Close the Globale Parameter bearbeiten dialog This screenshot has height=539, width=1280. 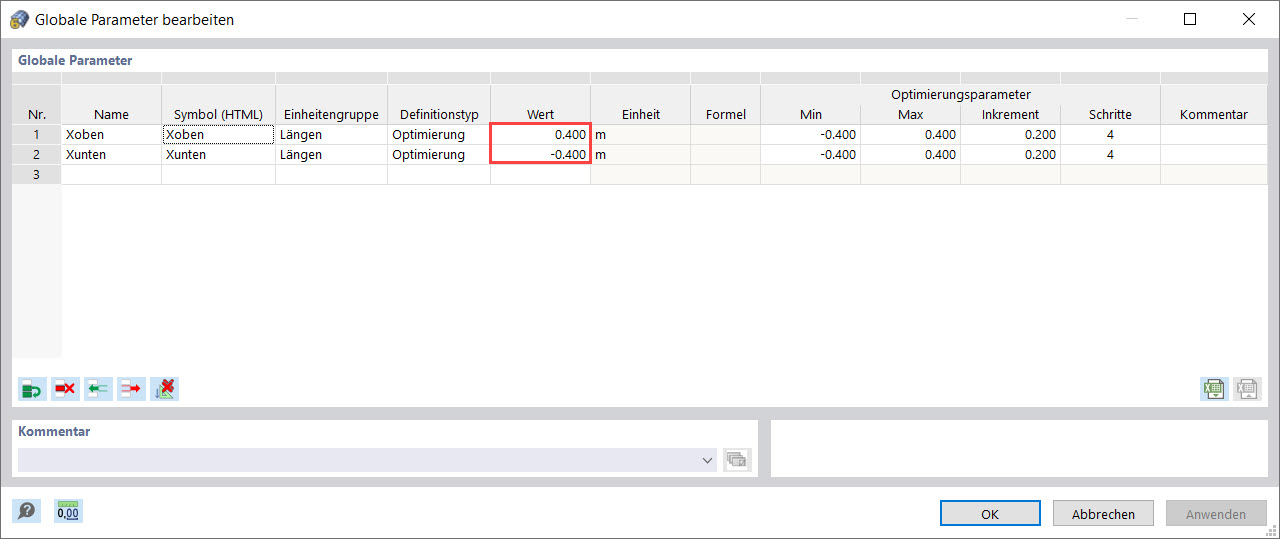tap(1249, 19)
